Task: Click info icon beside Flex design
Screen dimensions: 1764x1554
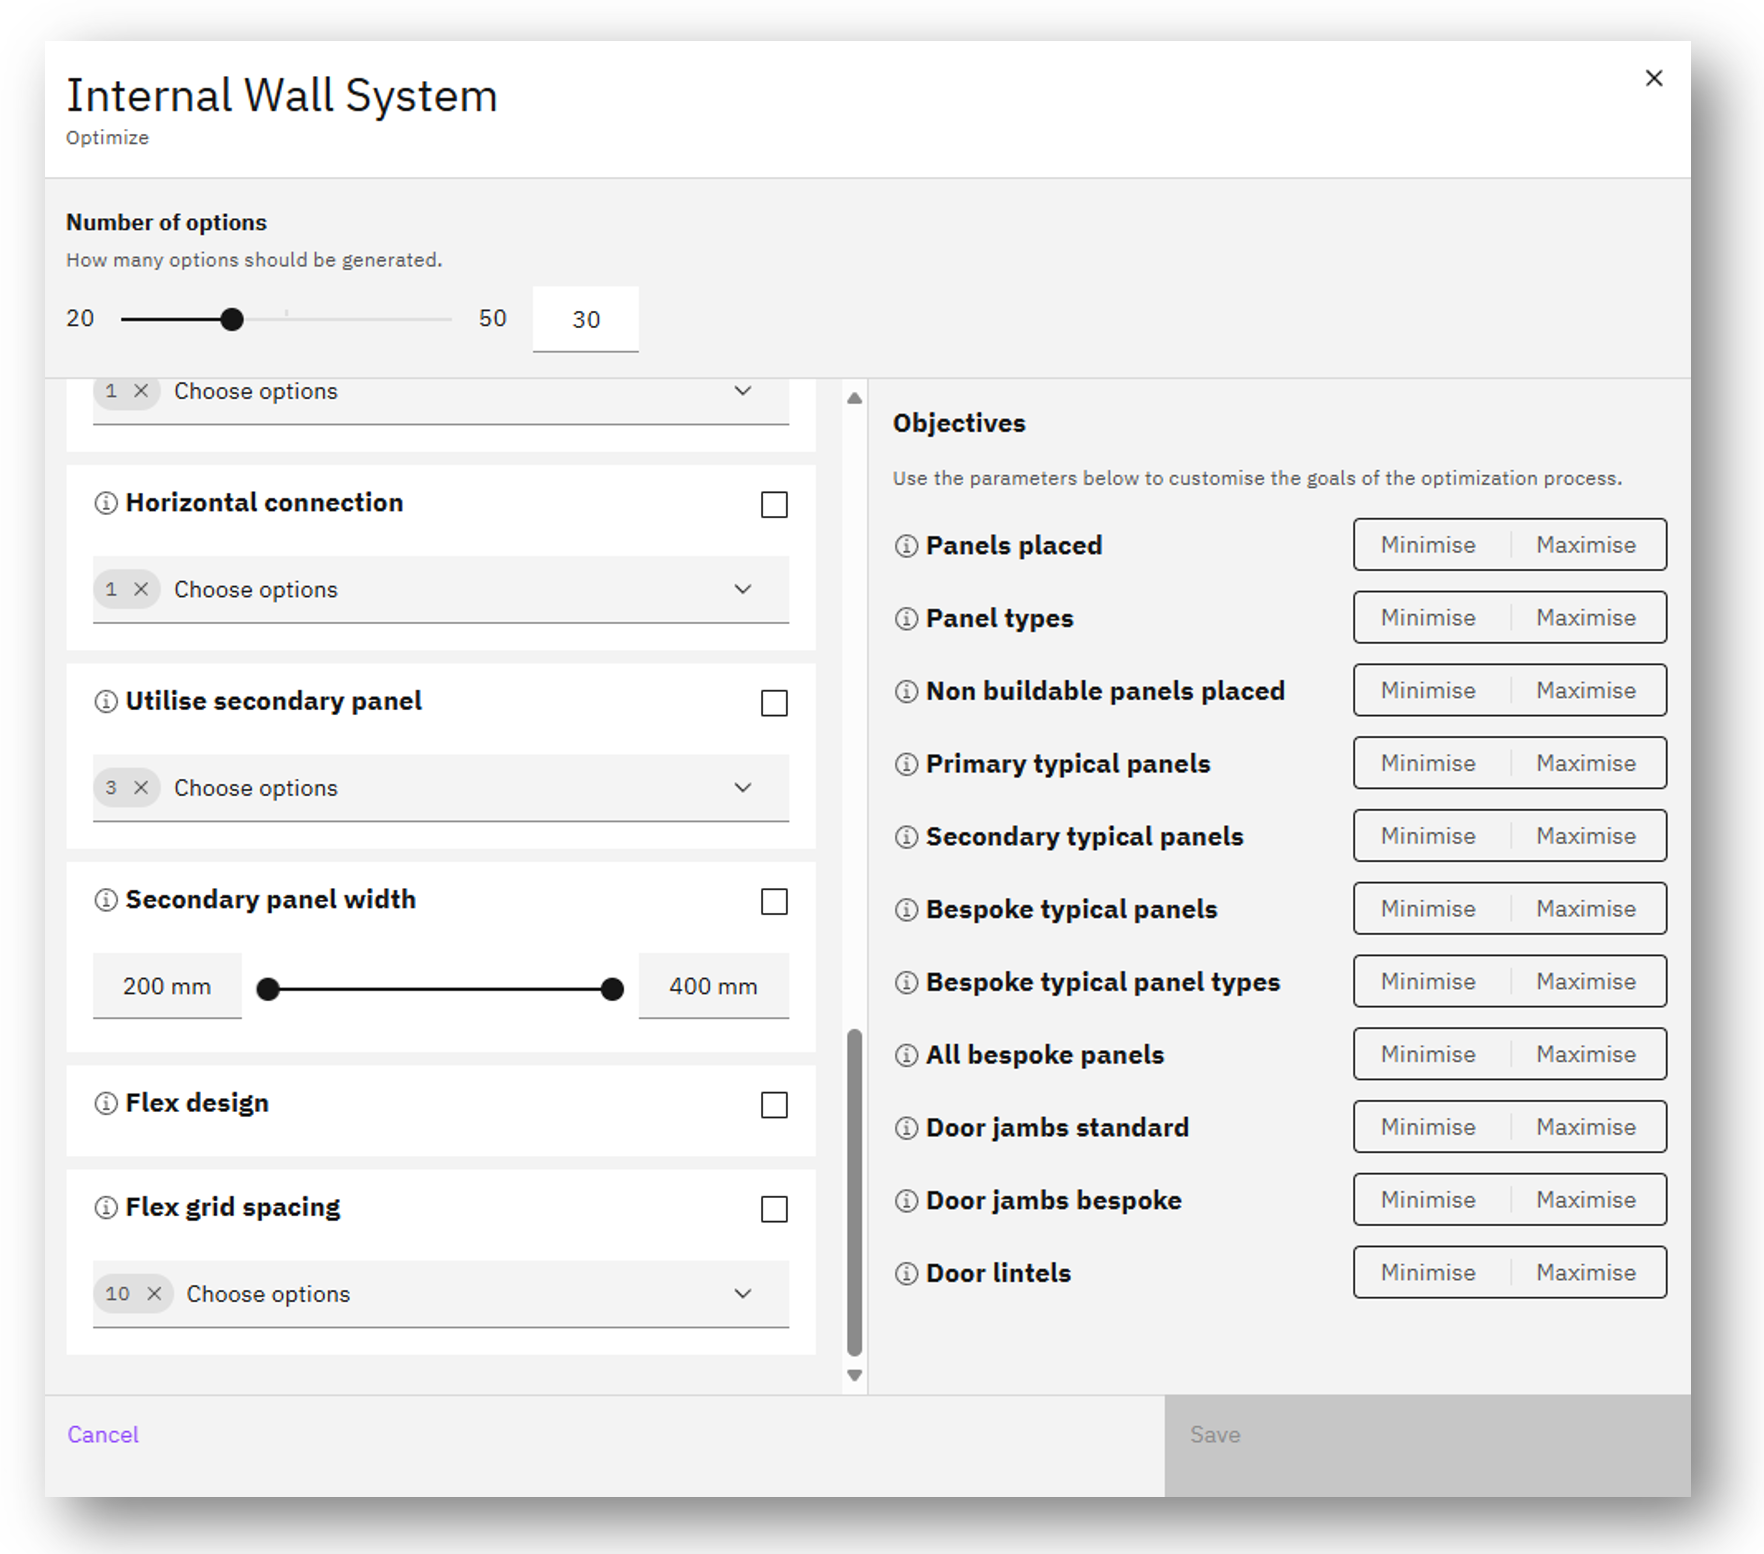Action: [106, 1103]
